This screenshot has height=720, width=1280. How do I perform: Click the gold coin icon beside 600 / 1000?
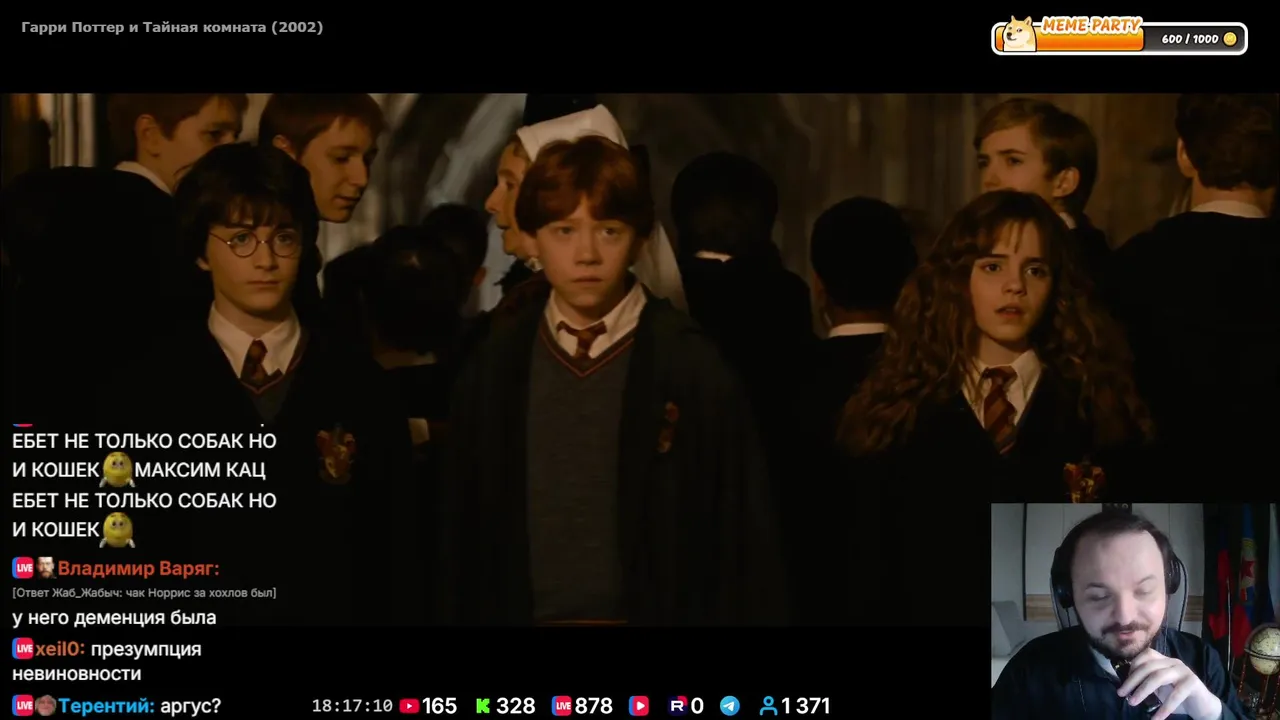pyautogui.click(x=1230, y=39)
